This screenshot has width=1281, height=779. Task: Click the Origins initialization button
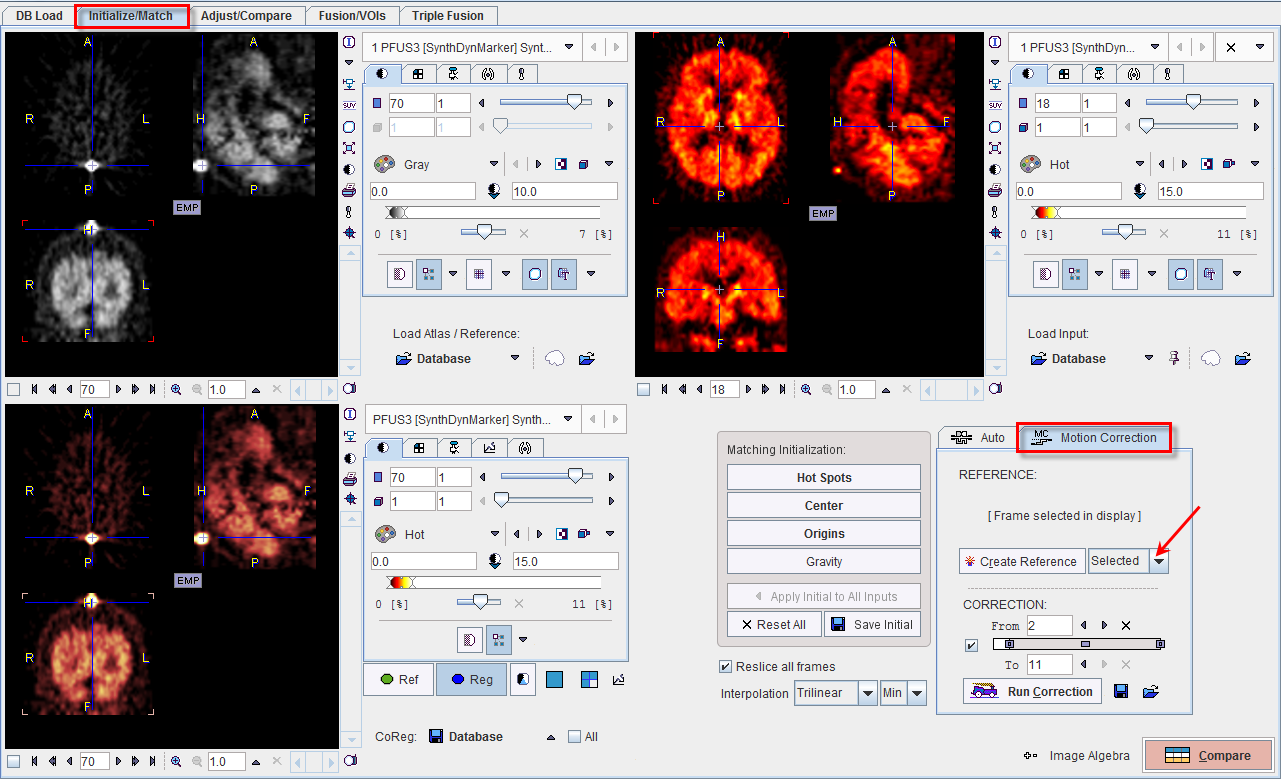(x=824, y=534)
